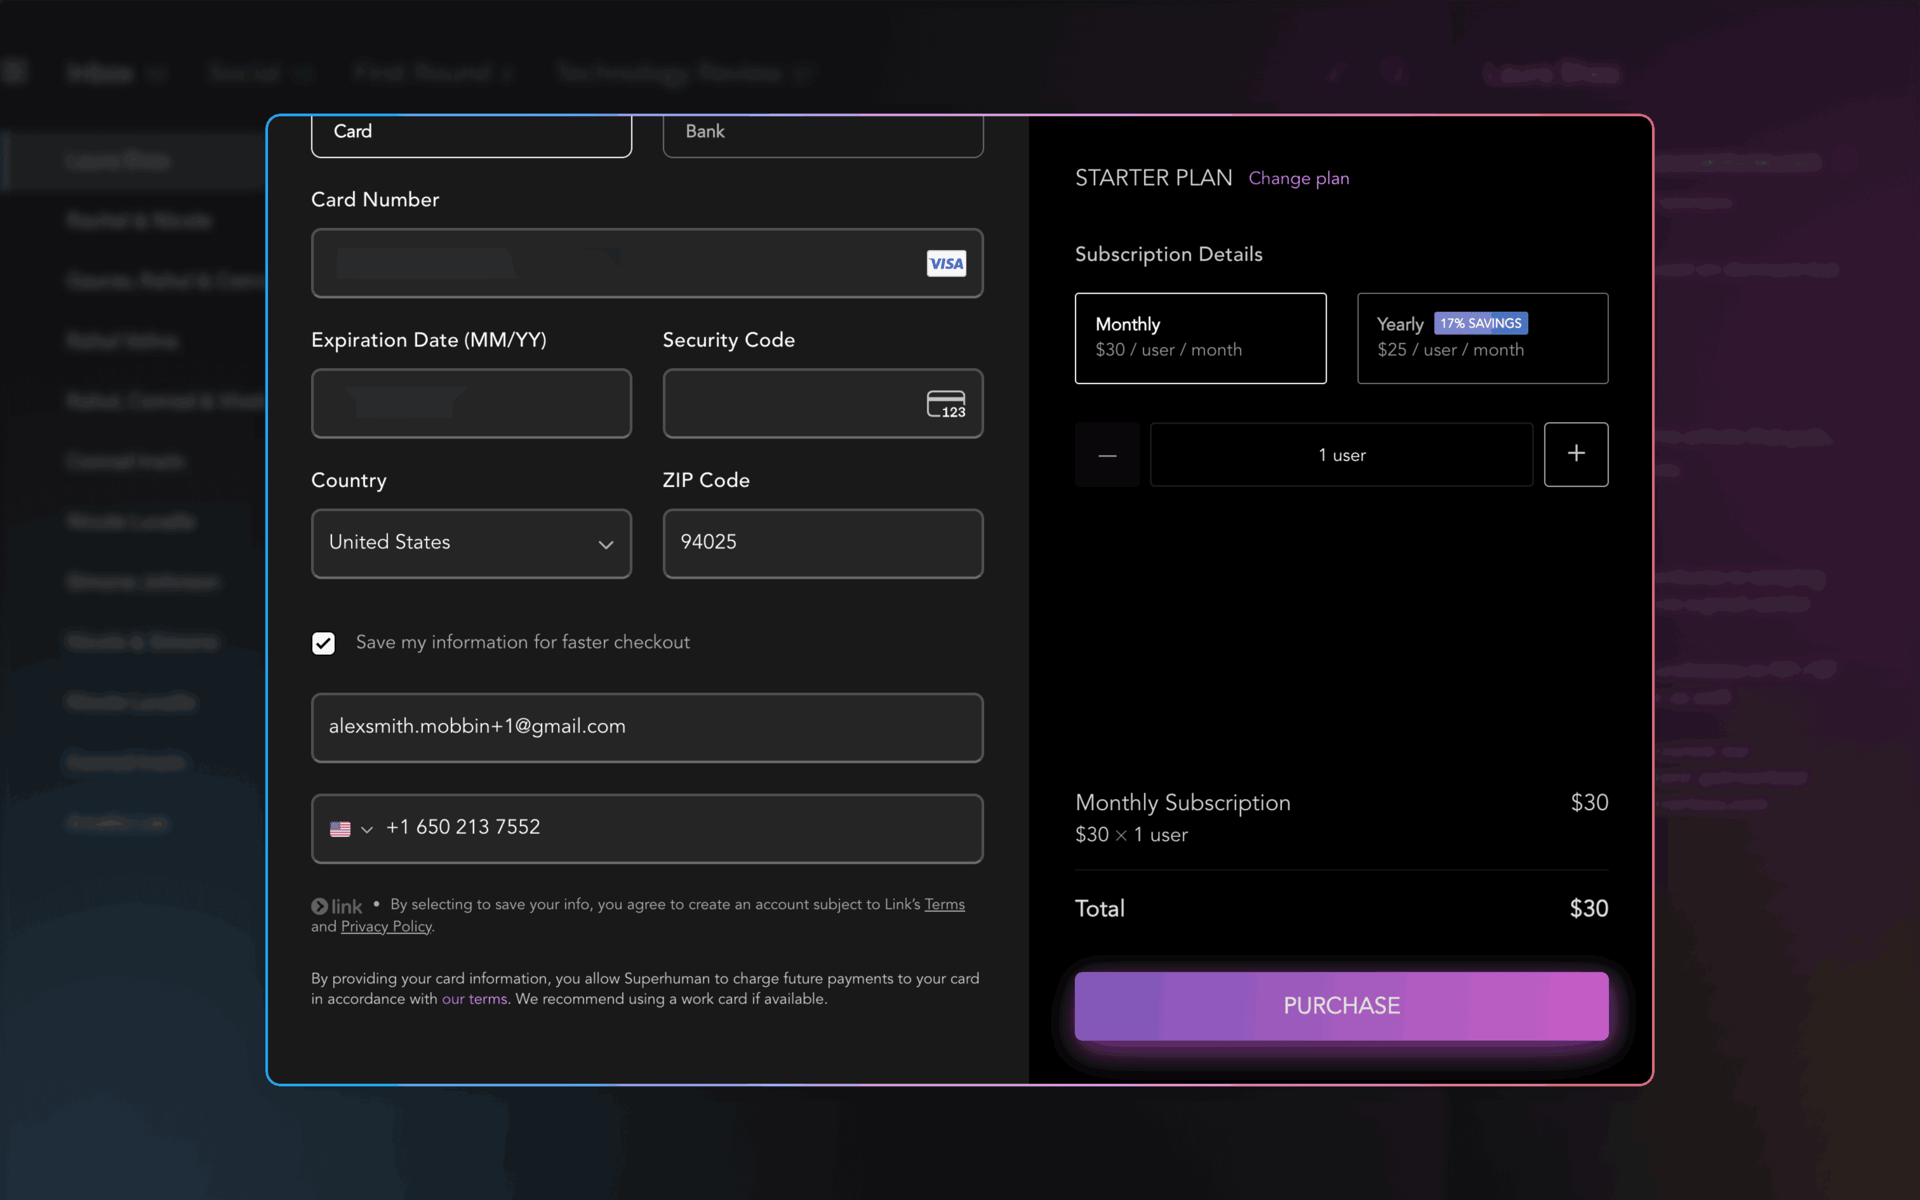
Task: Click the phone number +1 650 213 7552
Action: pos(463,827)
